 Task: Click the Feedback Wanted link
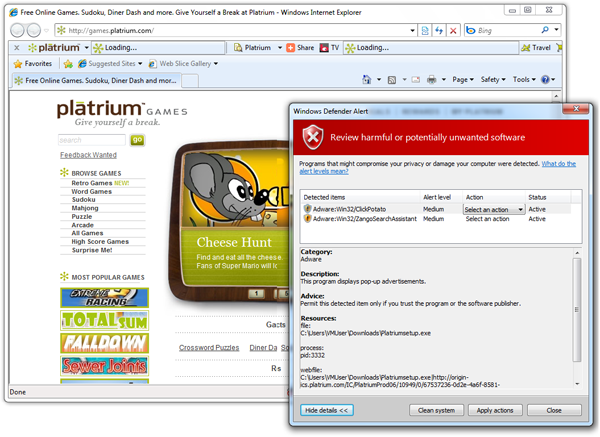[88, 155]
